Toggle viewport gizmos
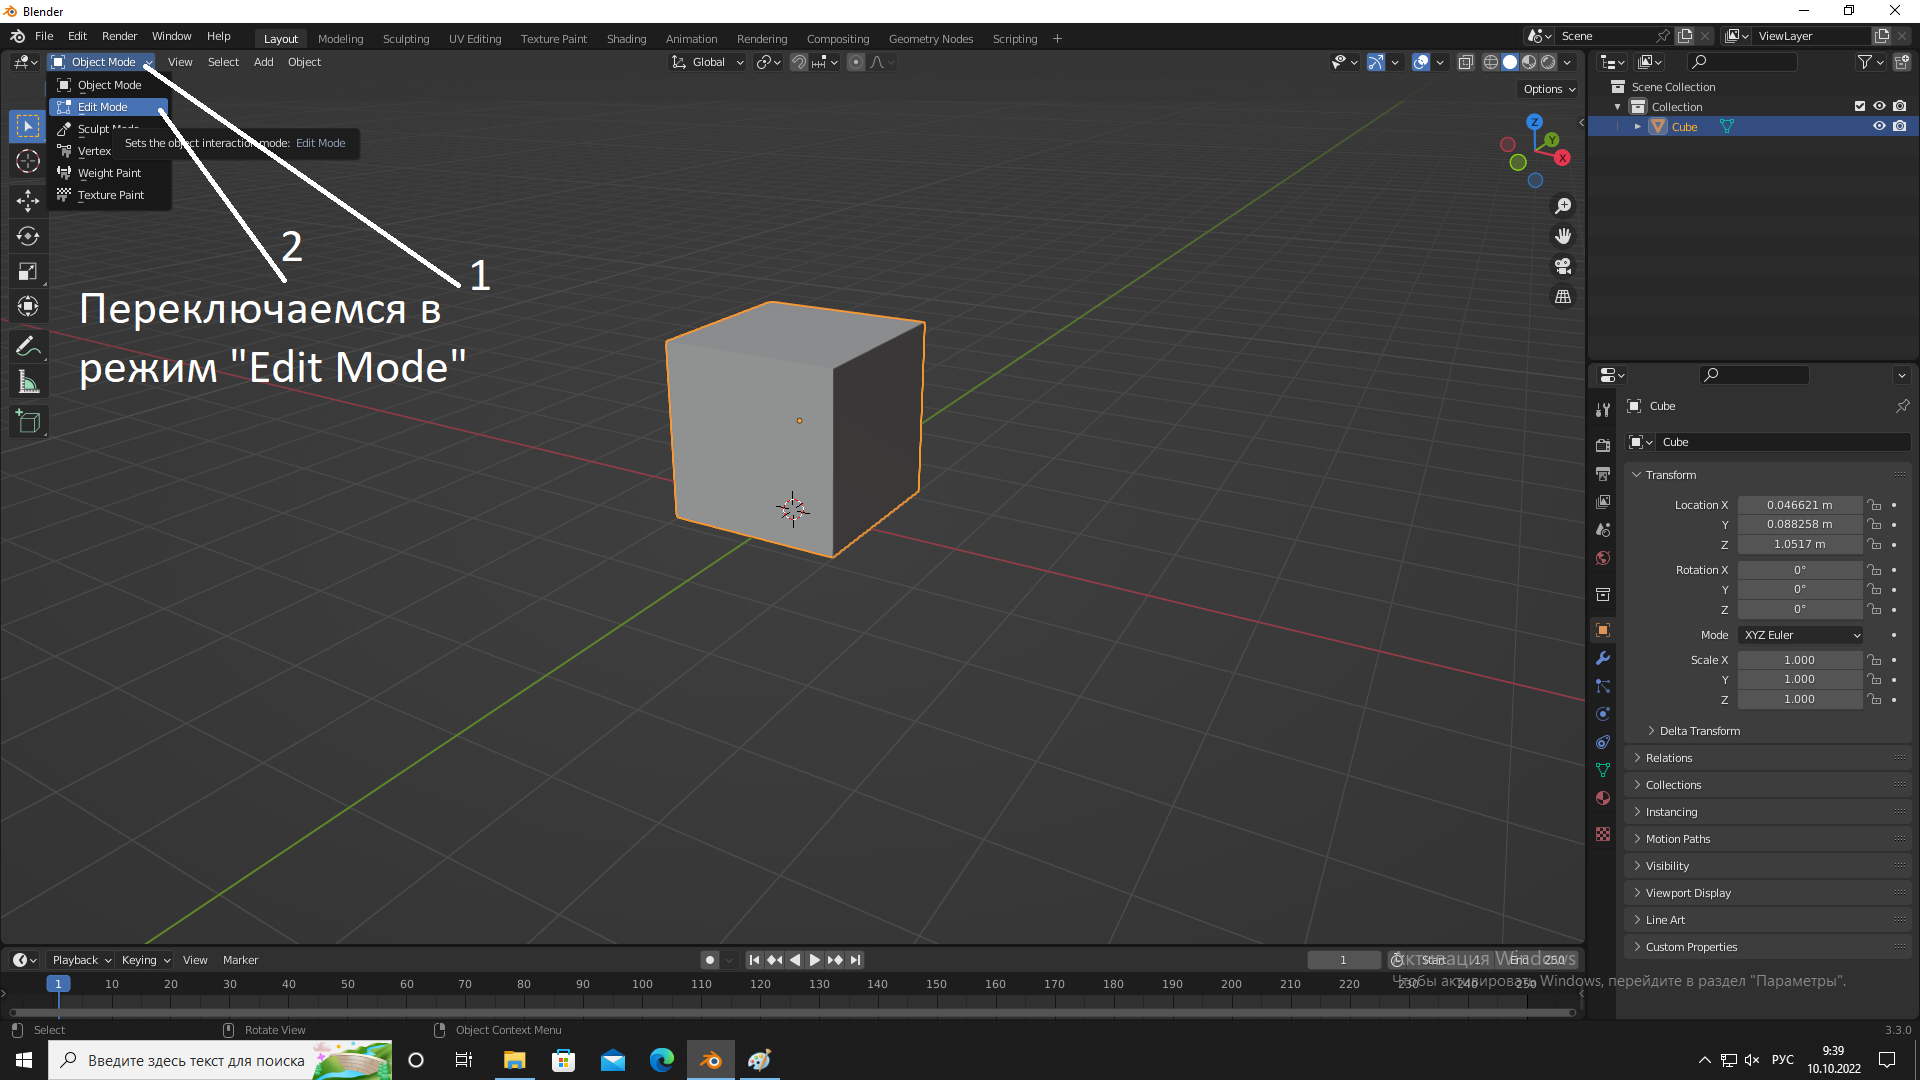The width and height of the screenshot is (1920, 1080). 1376,62
